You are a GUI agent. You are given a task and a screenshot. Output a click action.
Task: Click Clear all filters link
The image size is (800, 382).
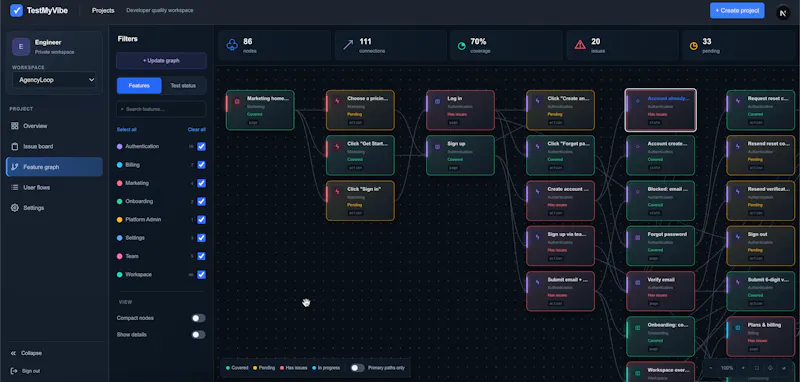[196, 130]
